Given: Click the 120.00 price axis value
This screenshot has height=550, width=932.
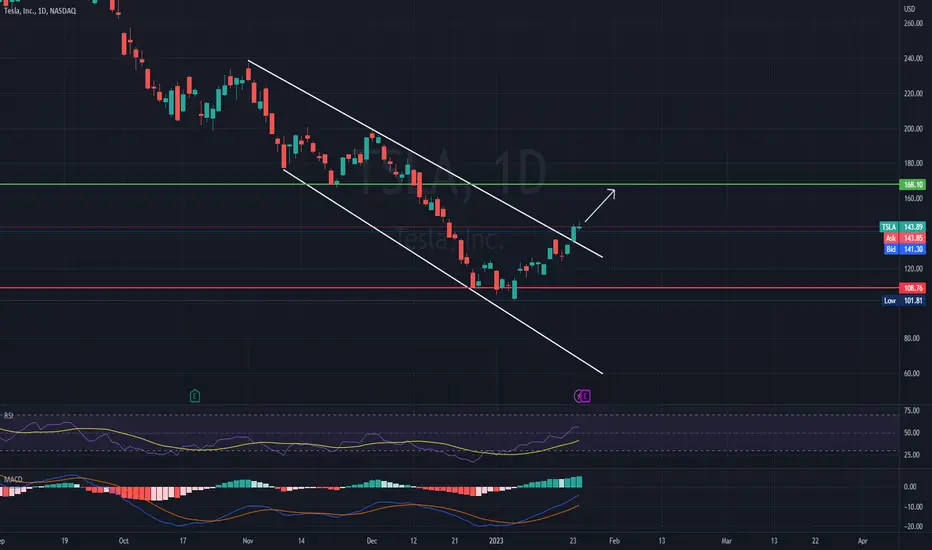Looking at the screenshot, I should pyautogui.click(x=913, y=269).
